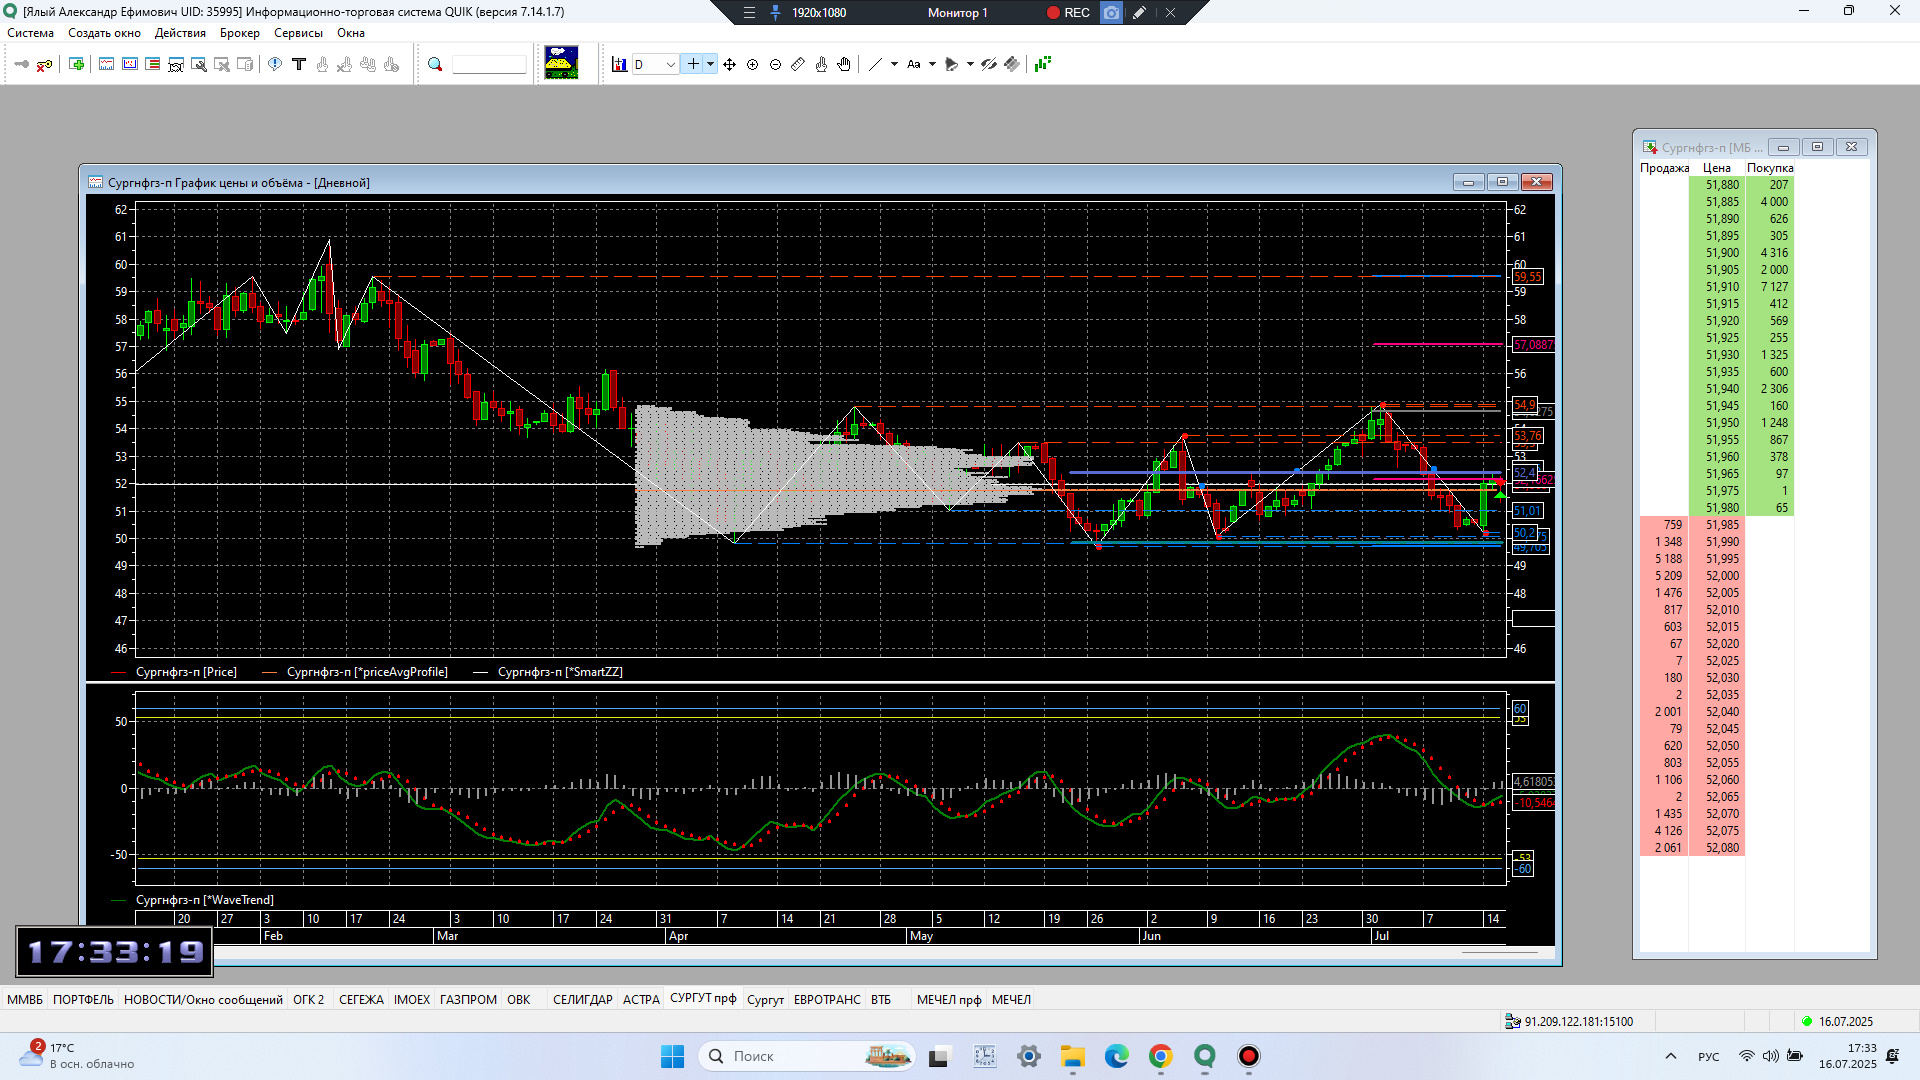Viewport: 1920px width, 1080px height.
Task: Click the zoom out chart icon
Action: tap(775, 64)
